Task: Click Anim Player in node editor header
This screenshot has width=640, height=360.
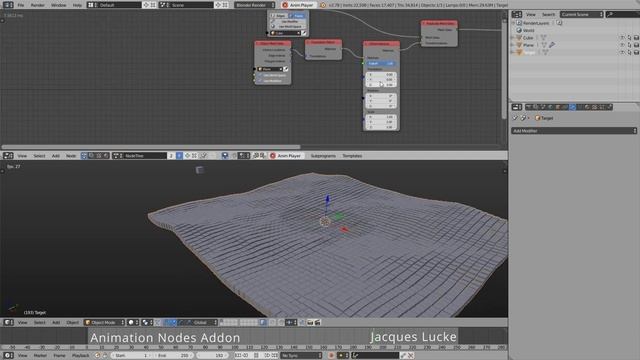Action: [286, 156]
